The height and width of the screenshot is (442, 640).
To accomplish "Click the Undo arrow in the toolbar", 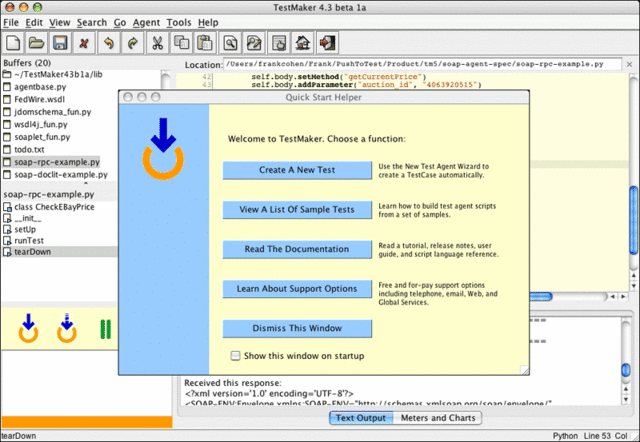I will pyautogui.click(x=109, y=43).
